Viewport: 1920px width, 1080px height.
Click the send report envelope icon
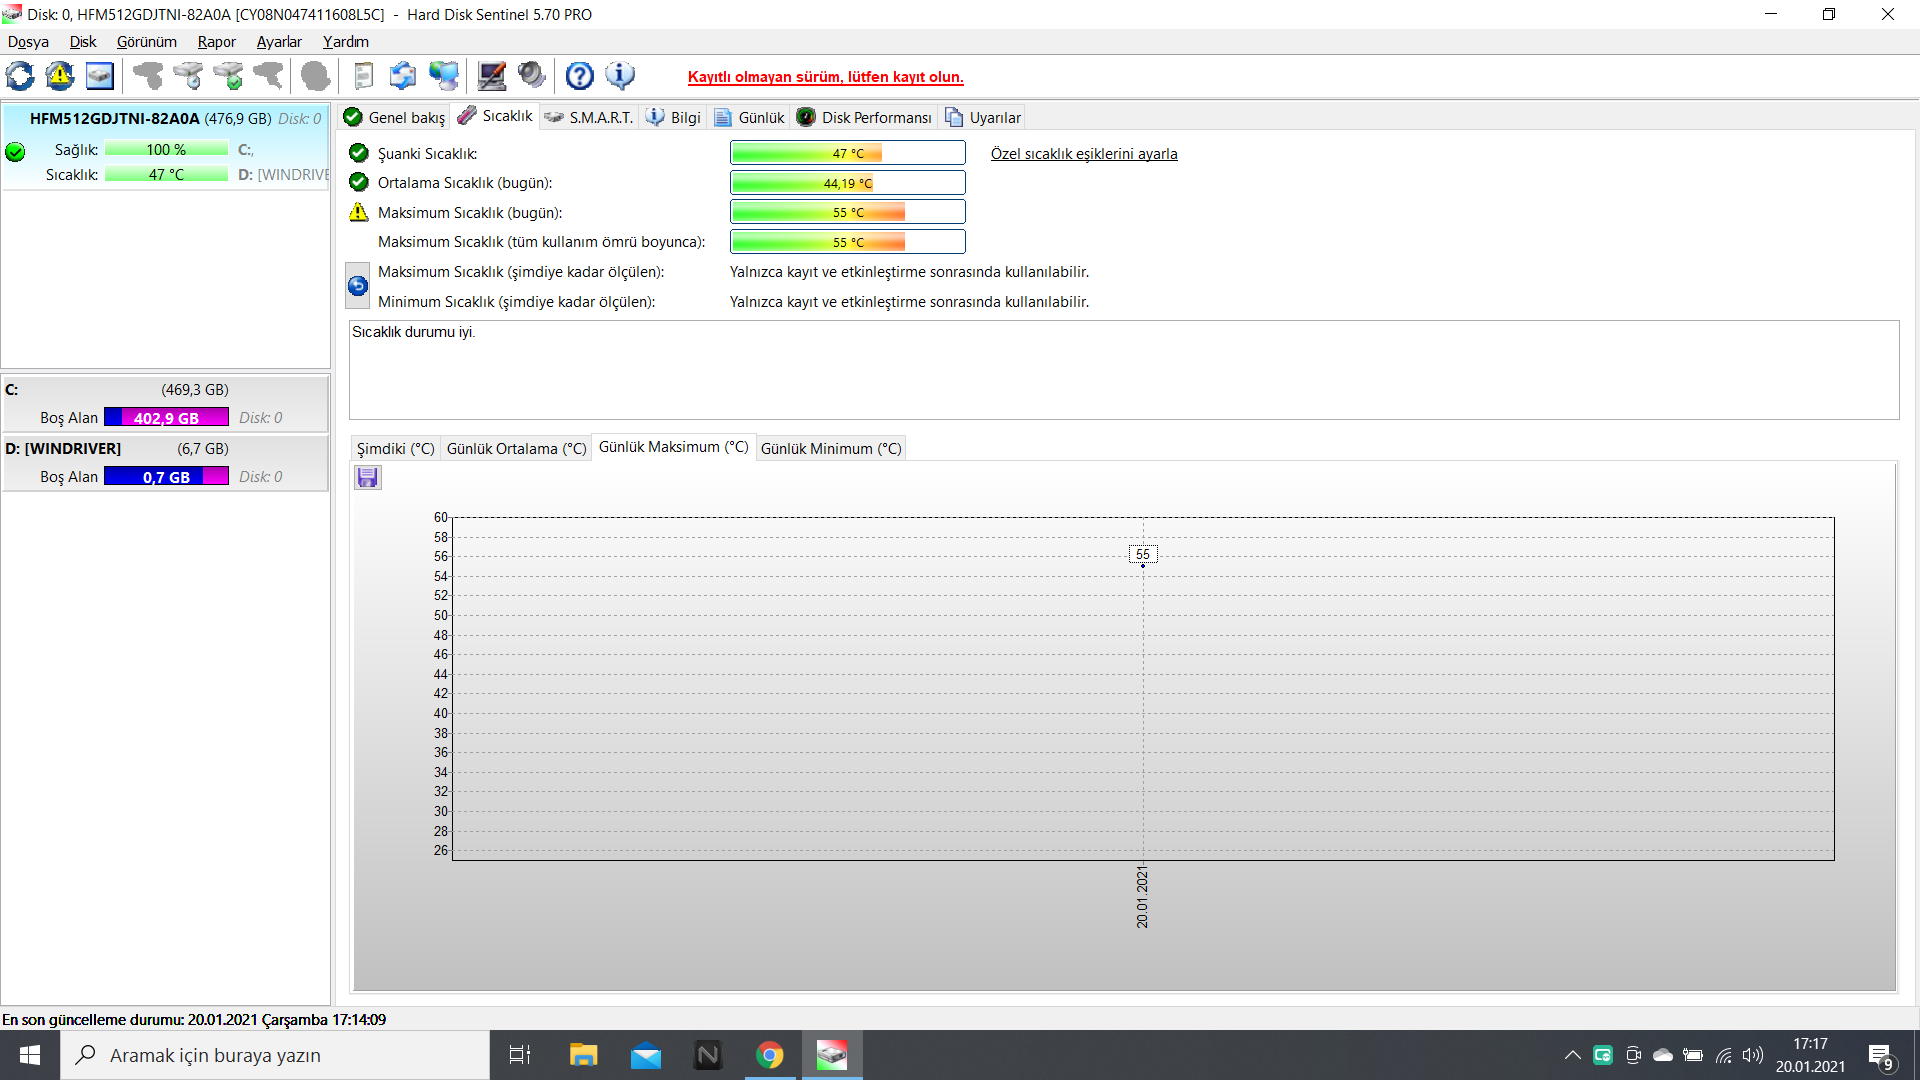point(403,76)
